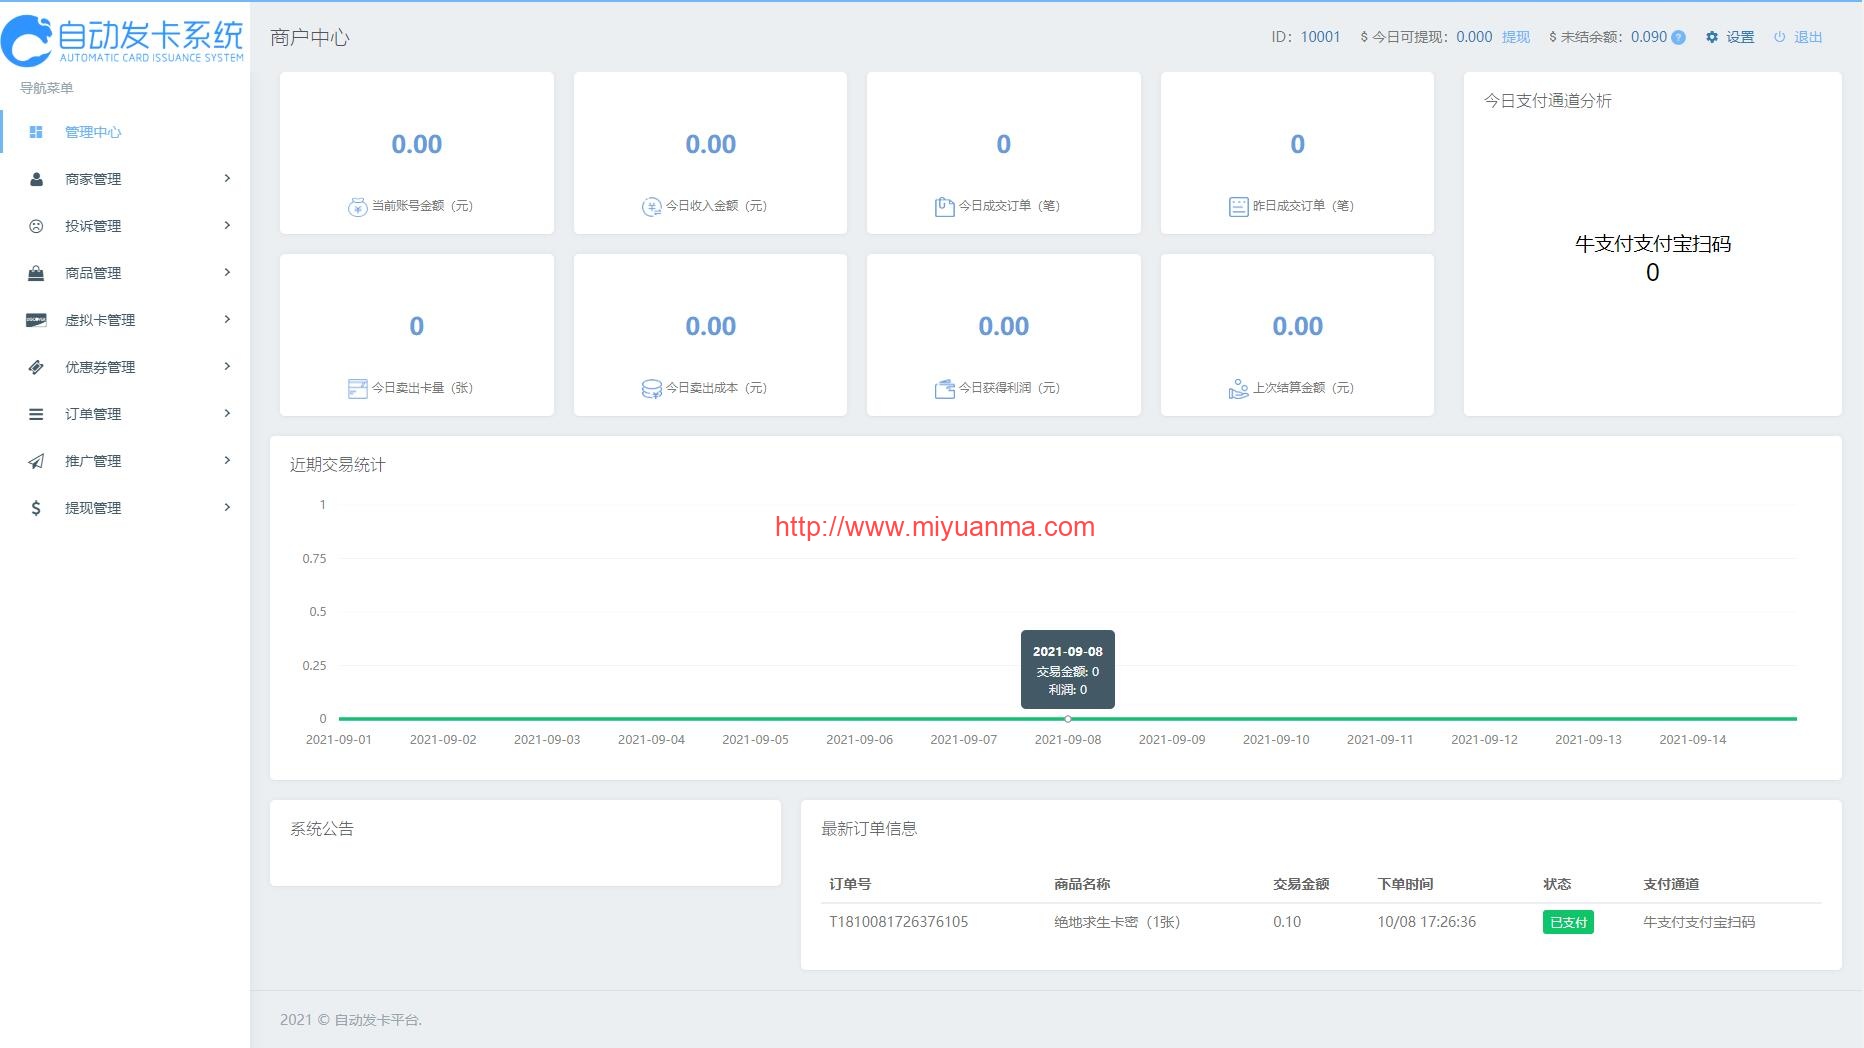
Task: Expand the 虚拟卡管理 chevron
Action: click(227, 319)
